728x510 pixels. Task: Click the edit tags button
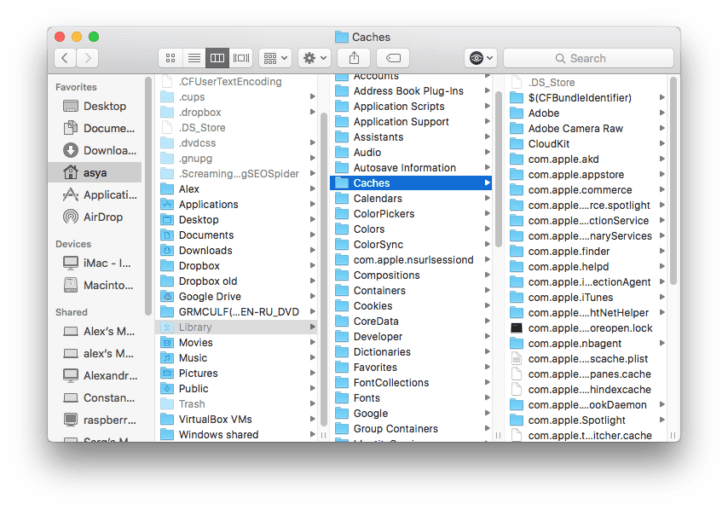pyautogui.click(x=393, y=58)
